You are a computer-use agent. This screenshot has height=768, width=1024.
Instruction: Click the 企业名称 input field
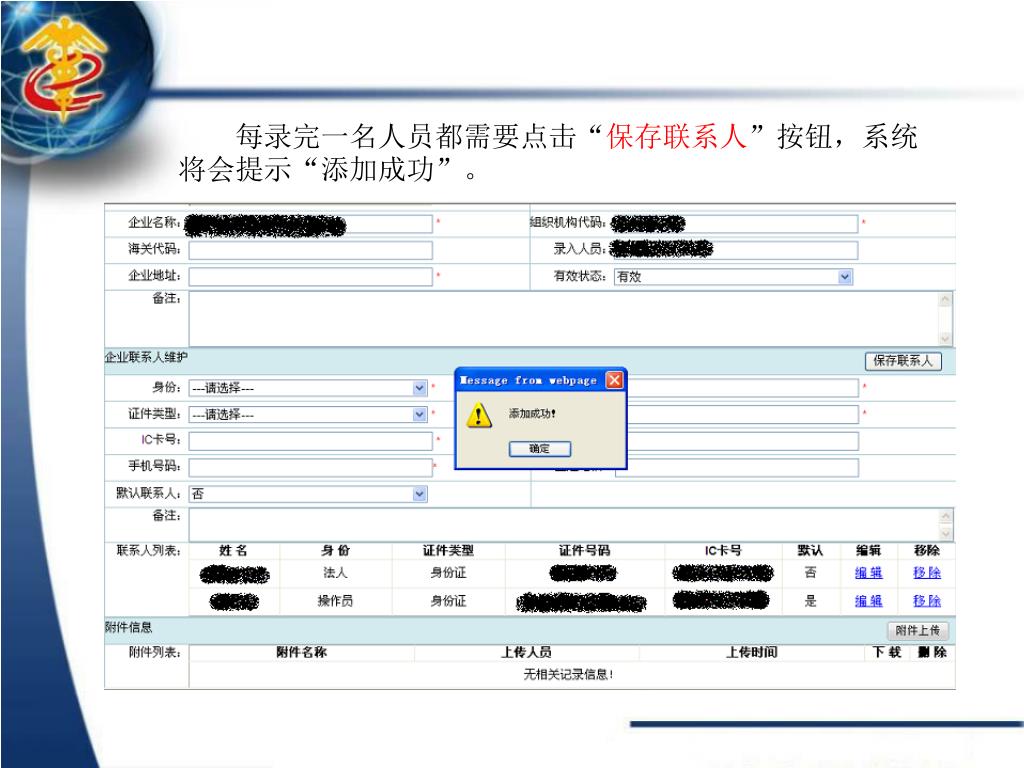310,224
